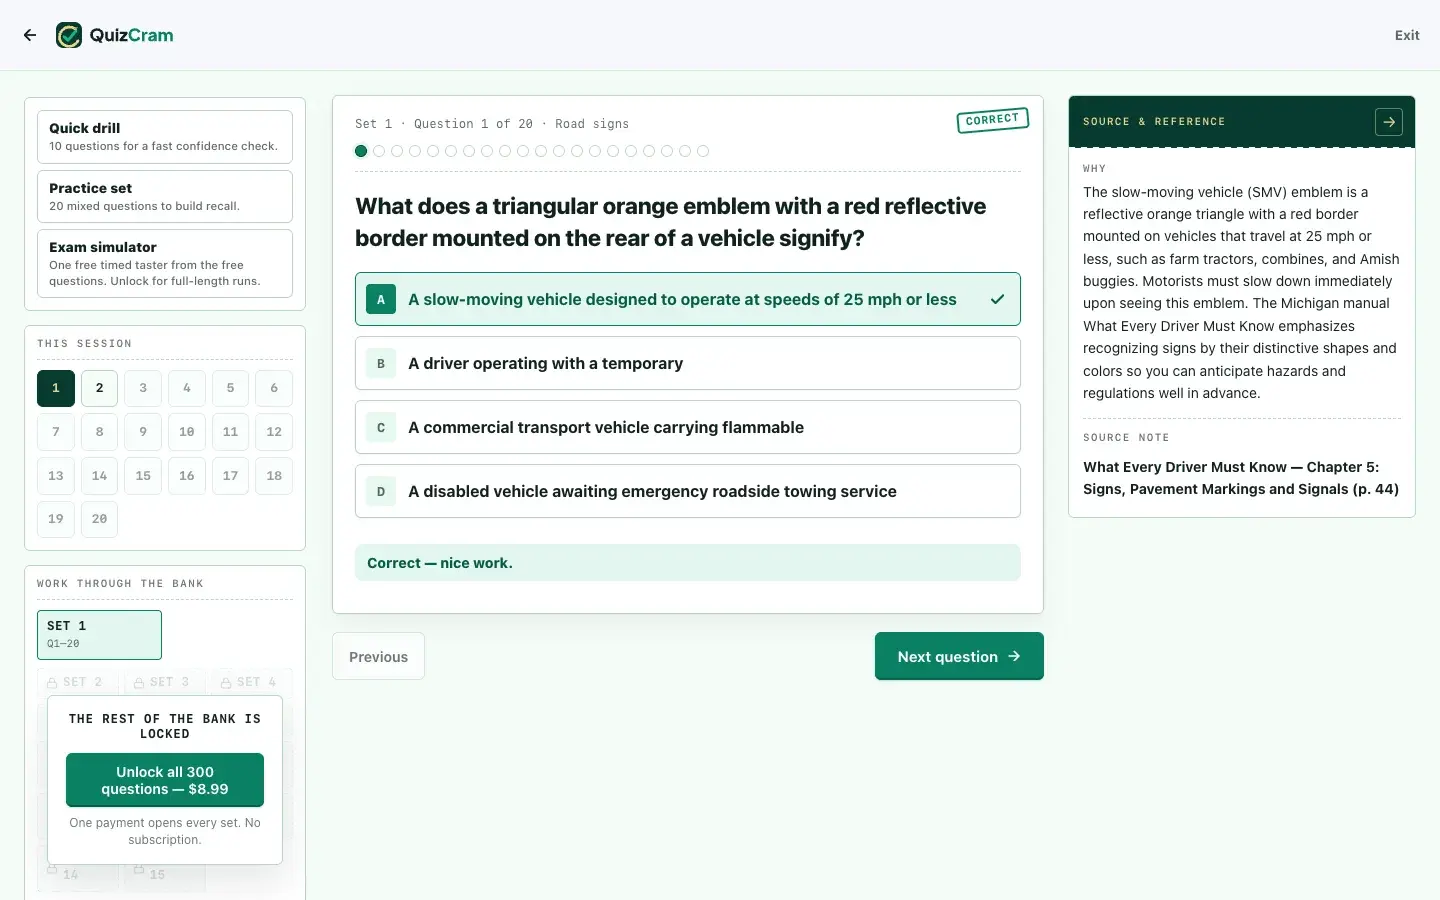Click the last progress dot
Image resolution: width=1440 pixels, height=900 pixels.
click(703, 151)
